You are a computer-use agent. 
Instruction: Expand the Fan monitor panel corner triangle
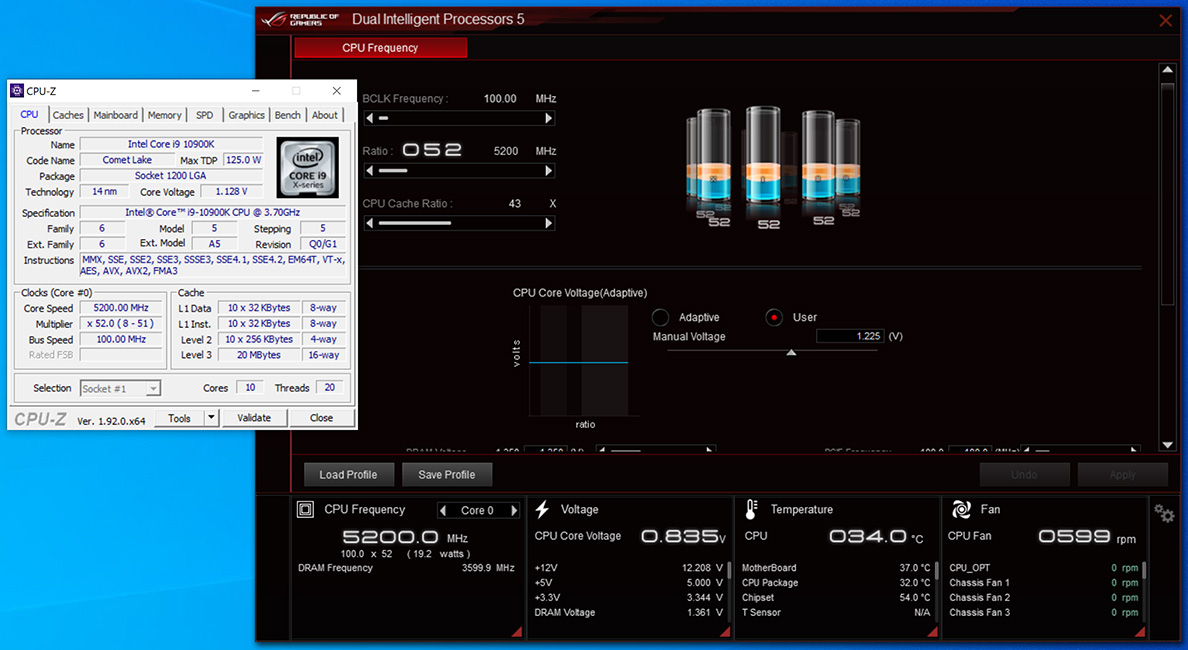[x=1140, y=632]
